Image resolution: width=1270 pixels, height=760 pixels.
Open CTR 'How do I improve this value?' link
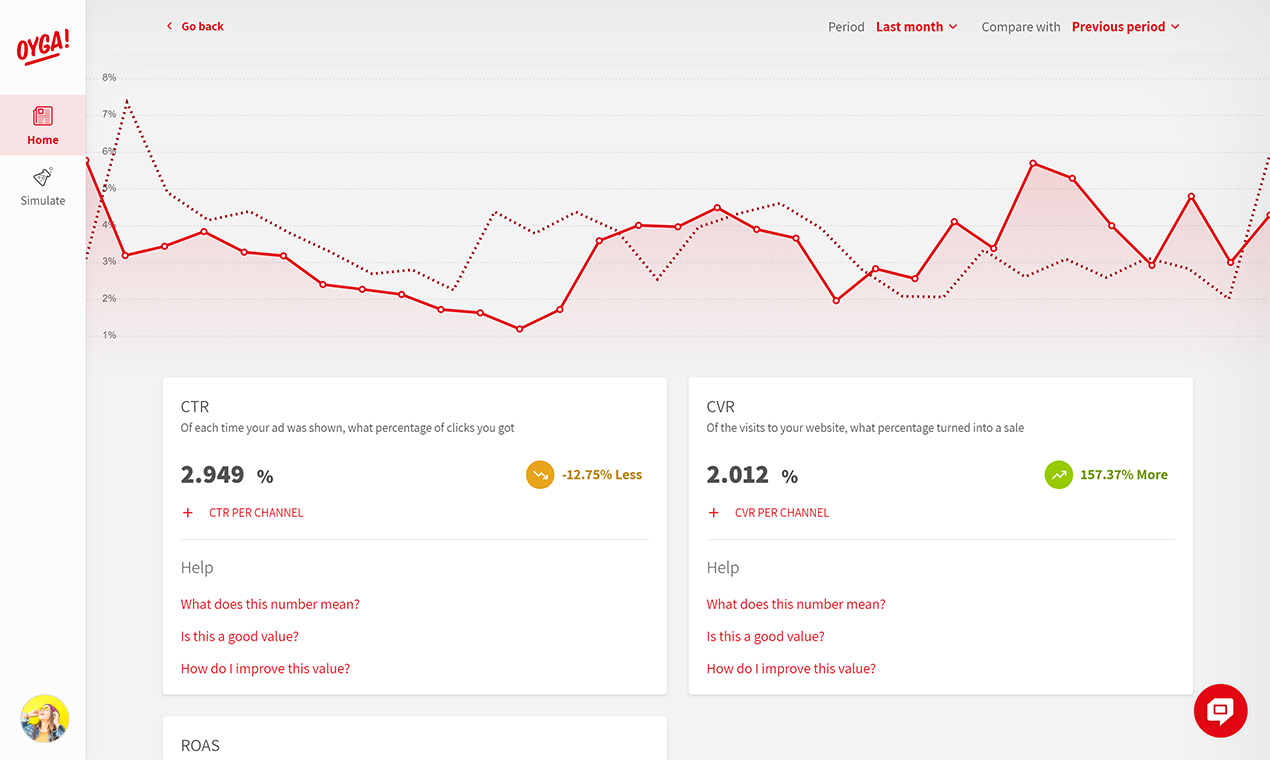click(265, 668)
